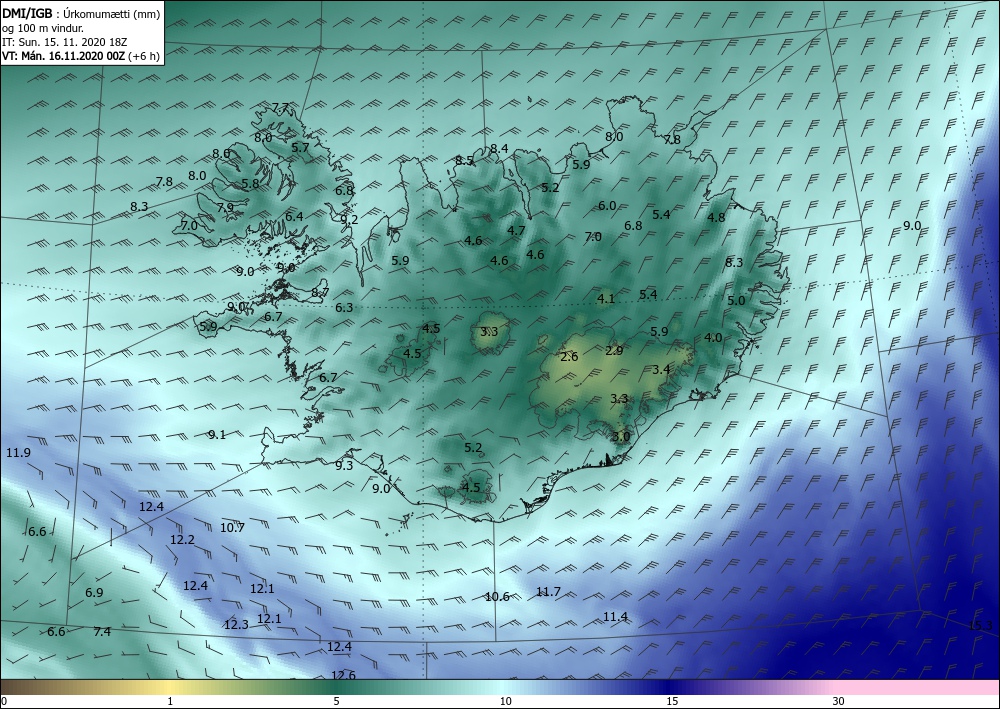Select the 12.2 value label
1000x709 pixels.
pos(182,539)
